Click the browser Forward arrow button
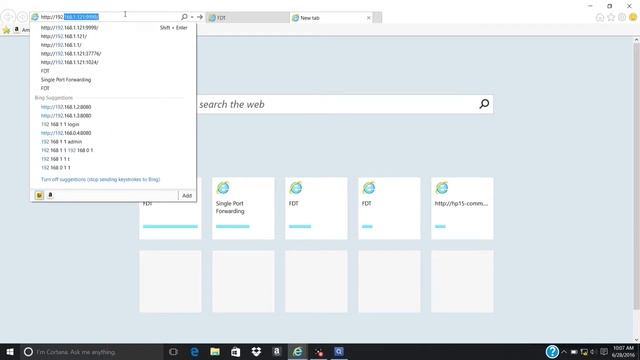This screenshot has width=640, height=360. coord(22,17)
